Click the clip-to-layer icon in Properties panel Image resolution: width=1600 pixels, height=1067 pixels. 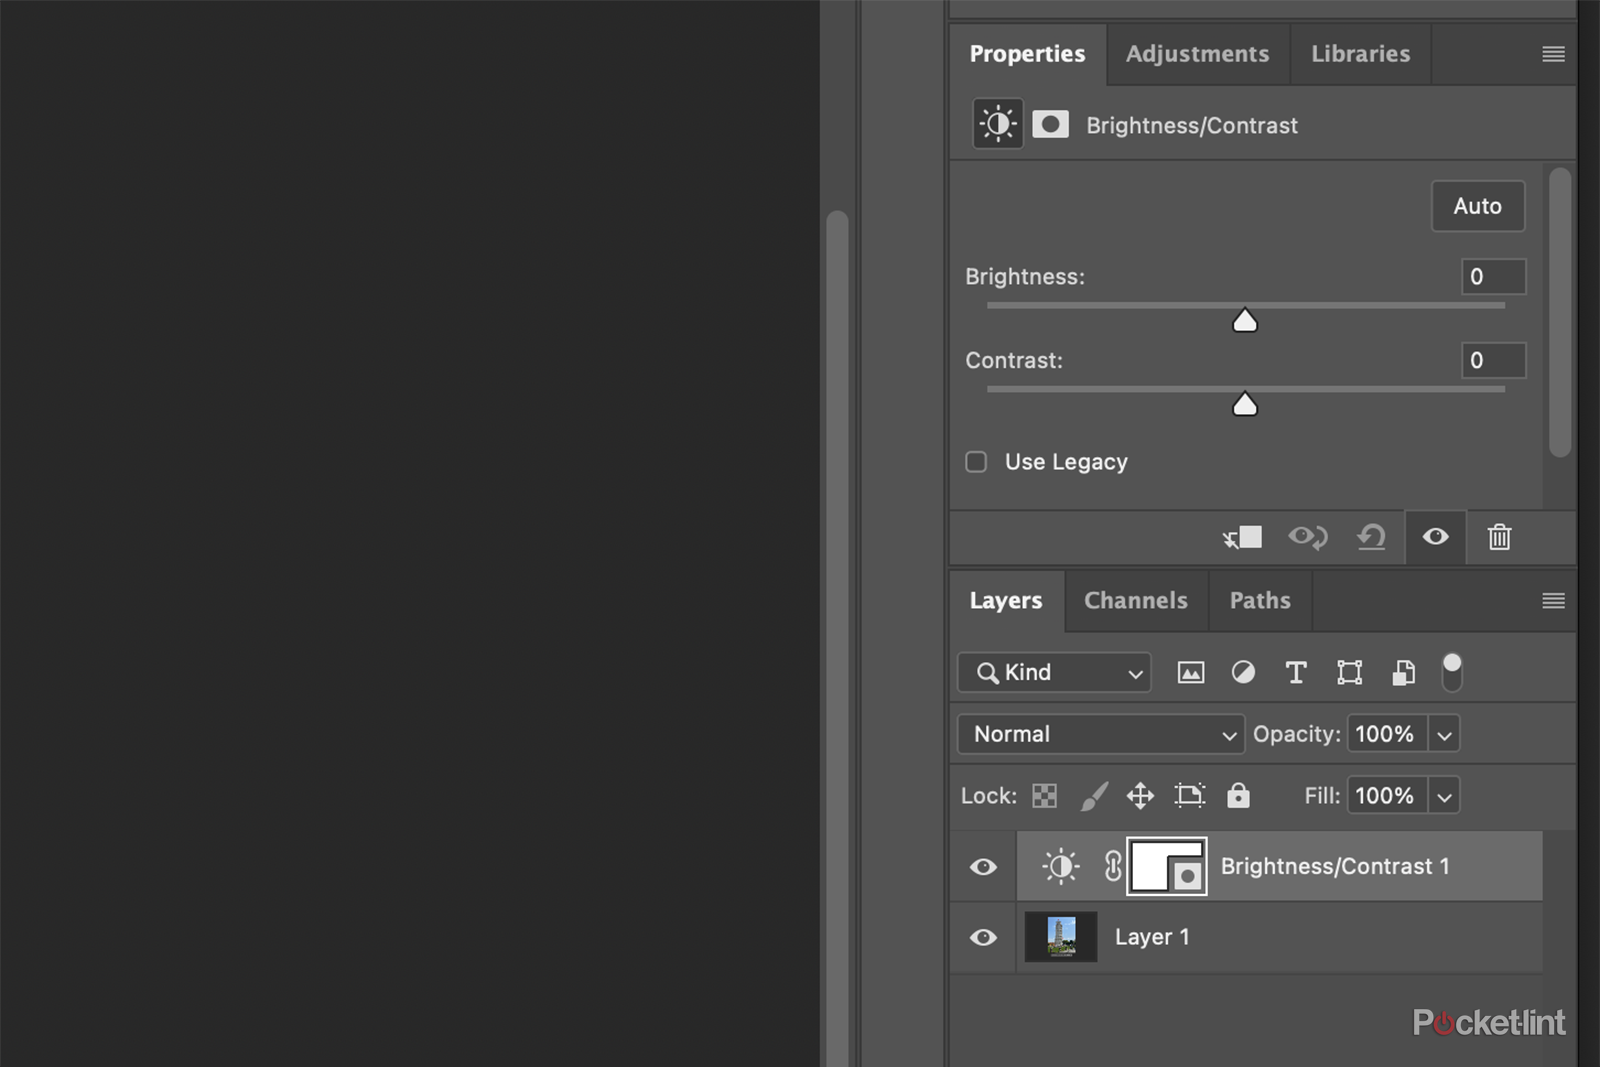point(1243,537)
